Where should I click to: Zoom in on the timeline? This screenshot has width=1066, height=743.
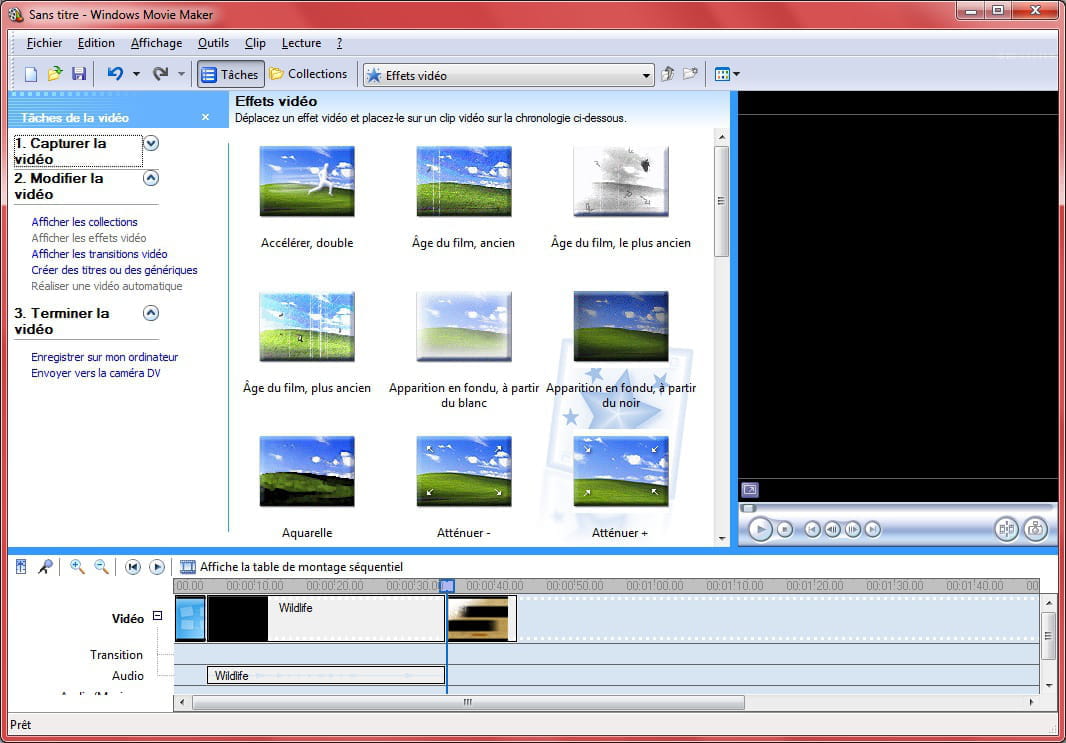point(77,566)
